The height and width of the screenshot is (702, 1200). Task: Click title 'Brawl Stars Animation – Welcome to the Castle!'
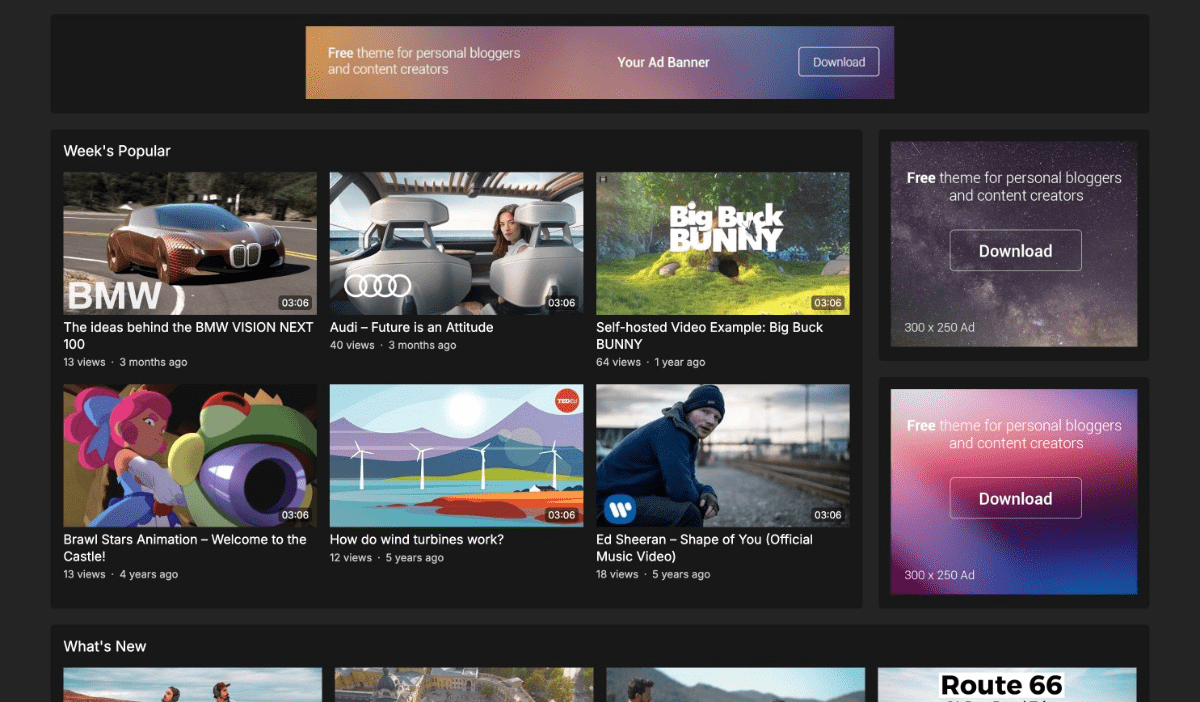pos(185,547)
